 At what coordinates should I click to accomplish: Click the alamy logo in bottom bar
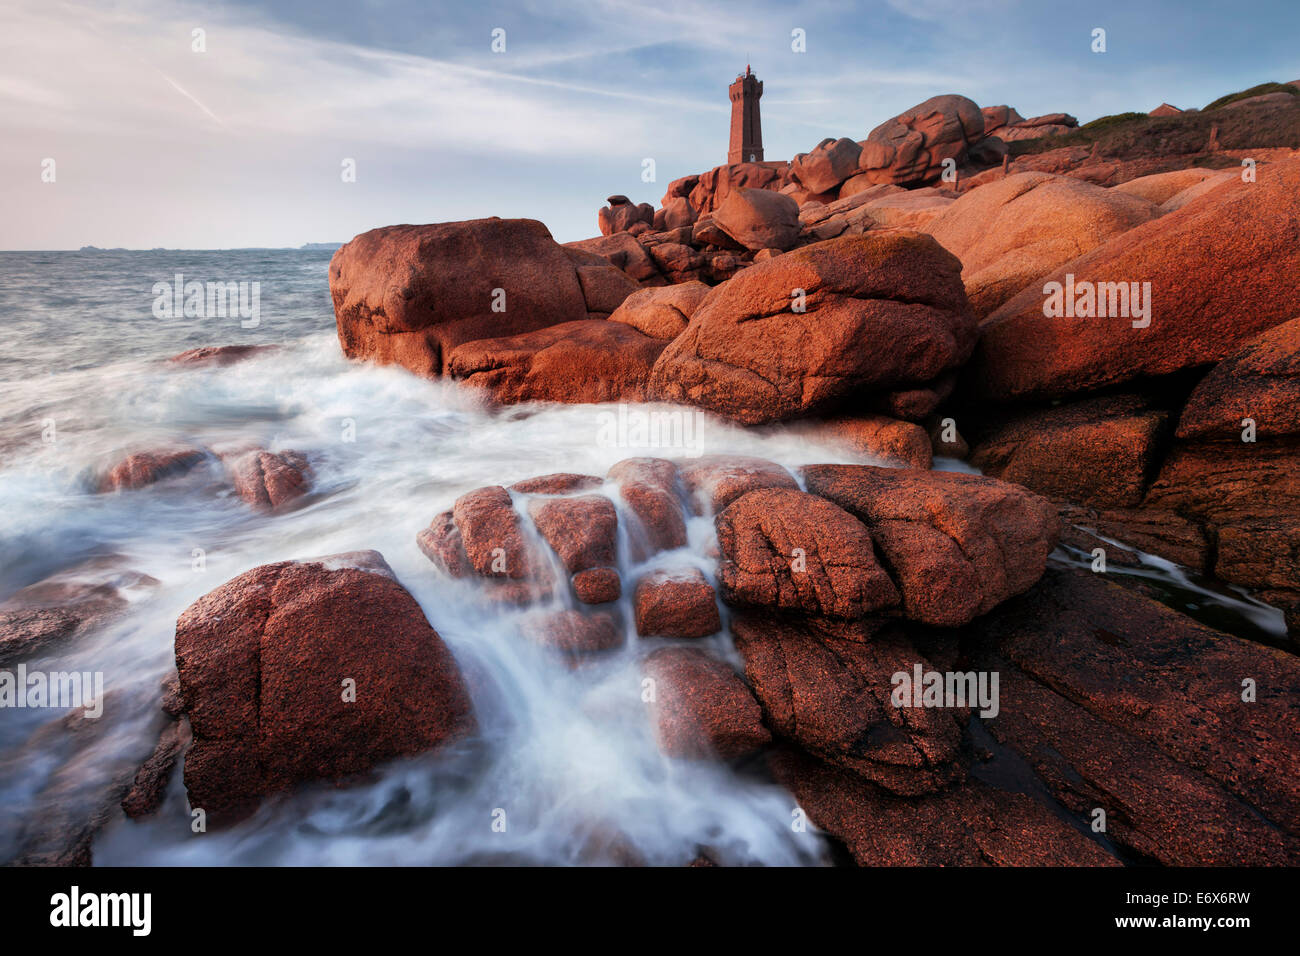100,911
